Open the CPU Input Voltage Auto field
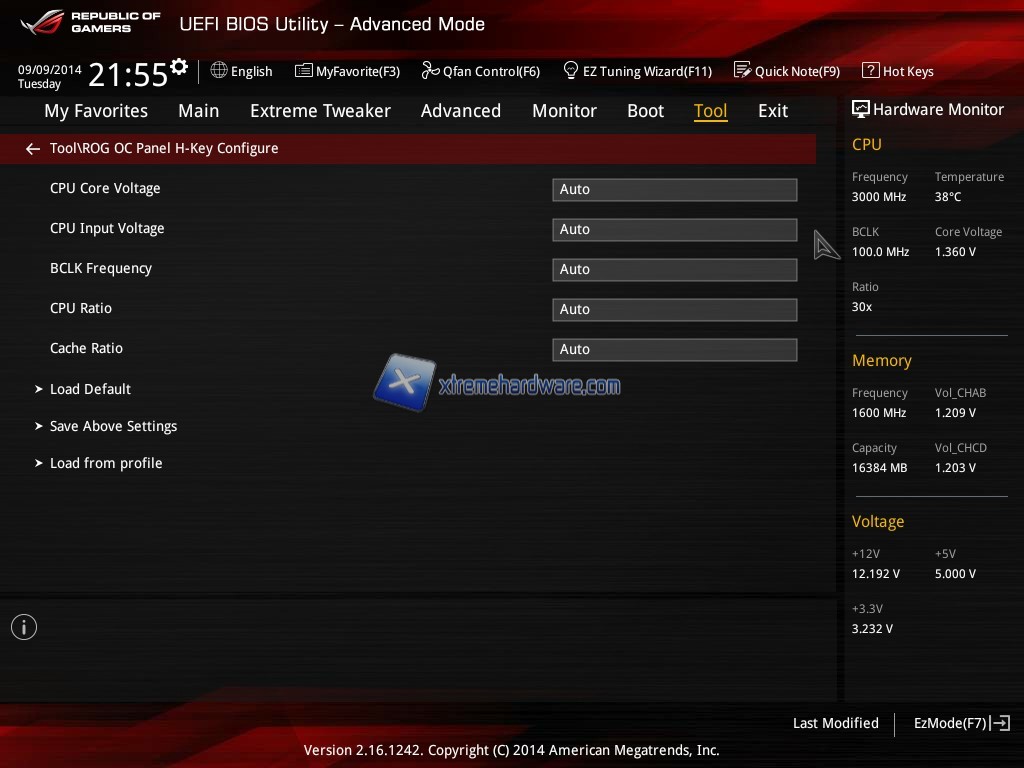Viewport: 1024px width, 768px height. [674, 229]
